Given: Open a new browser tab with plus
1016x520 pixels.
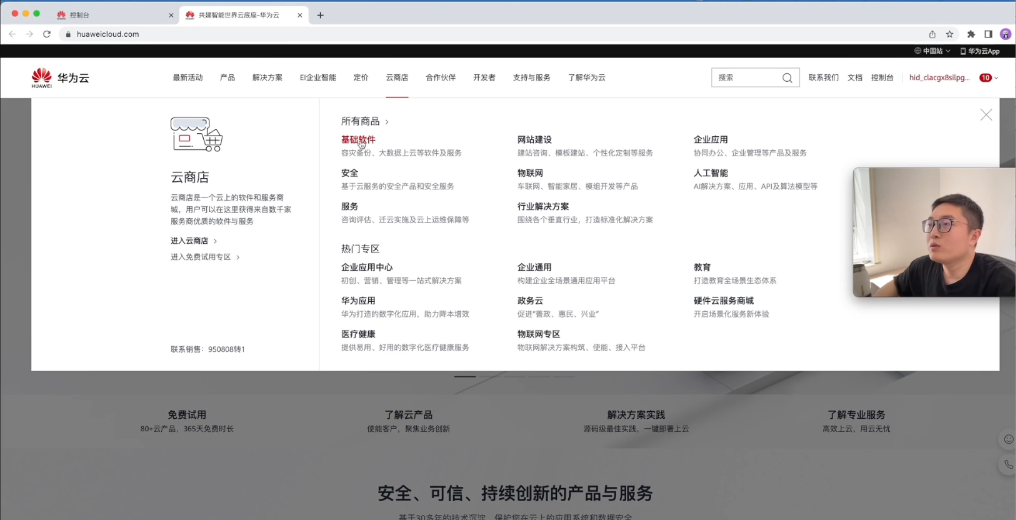Looking at the screenshot, I should click(x=320, y=15).
